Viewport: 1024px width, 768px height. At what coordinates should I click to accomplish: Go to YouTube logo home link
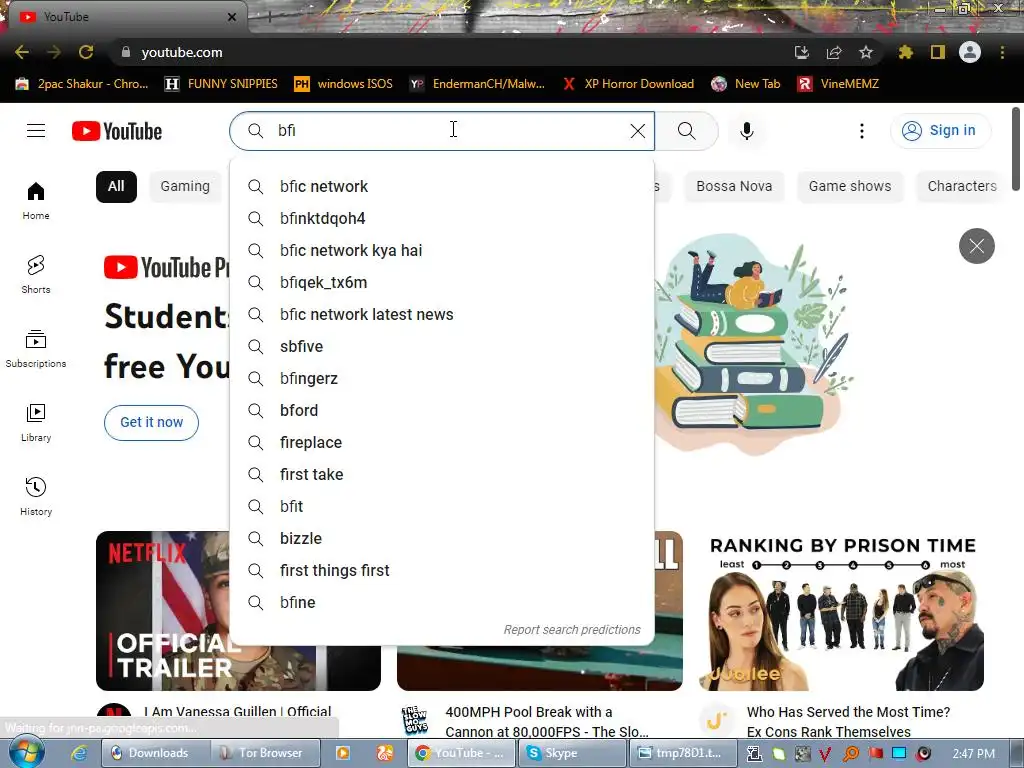[x=117, y=131]
